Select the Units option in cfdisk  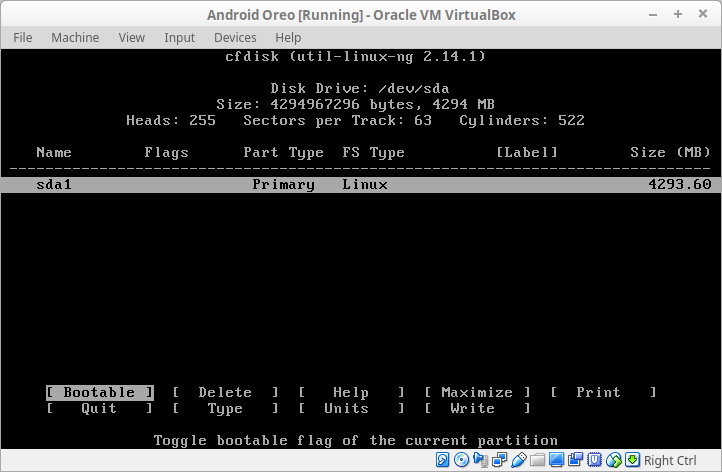(x=351, y=408)
